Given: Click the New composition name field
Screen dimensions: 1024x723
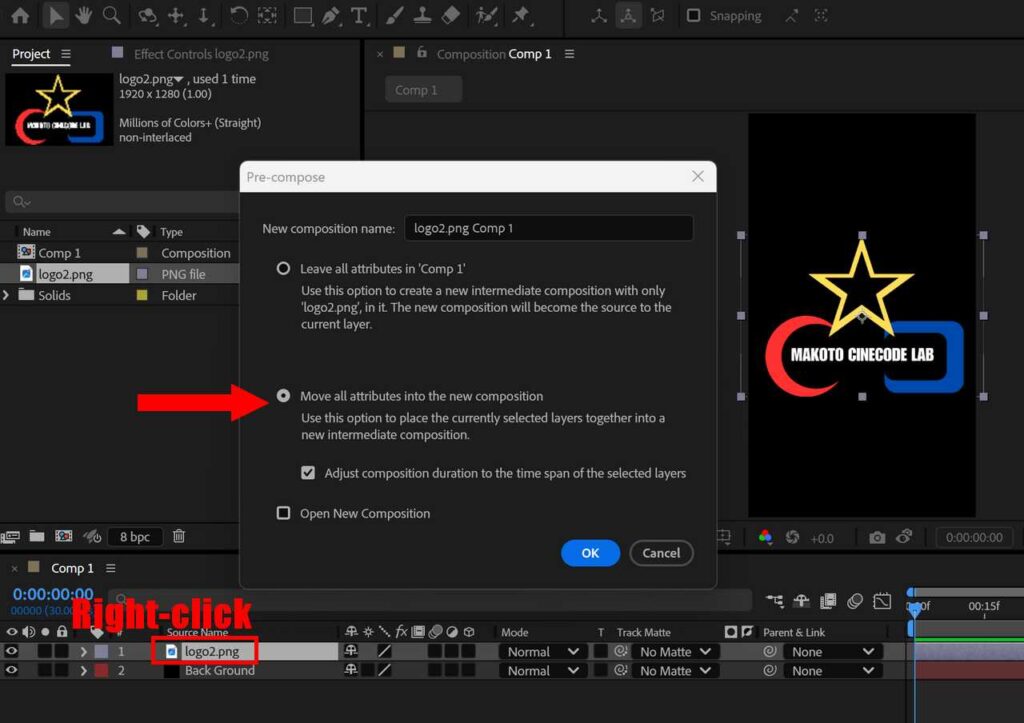Looking at the screenshot, I should tap(549, 228).
